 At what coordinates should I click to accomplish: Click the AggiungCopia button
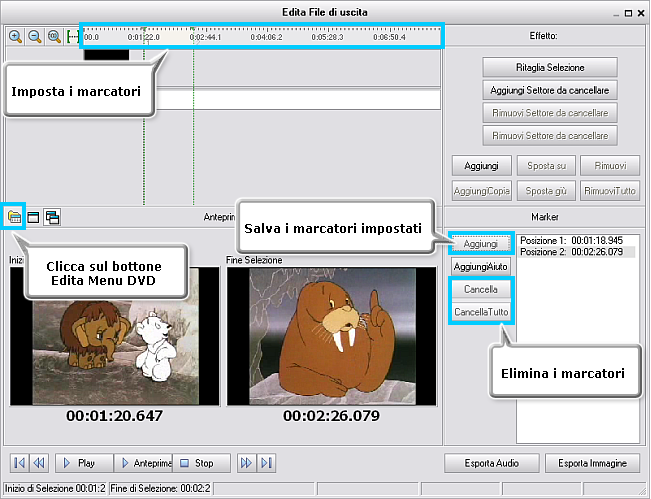pos(482,191)
